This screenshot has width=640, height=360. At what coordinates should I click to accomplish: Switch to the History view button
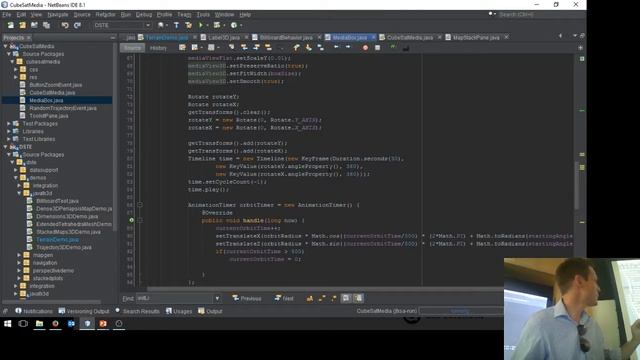[x=158, y=48]
